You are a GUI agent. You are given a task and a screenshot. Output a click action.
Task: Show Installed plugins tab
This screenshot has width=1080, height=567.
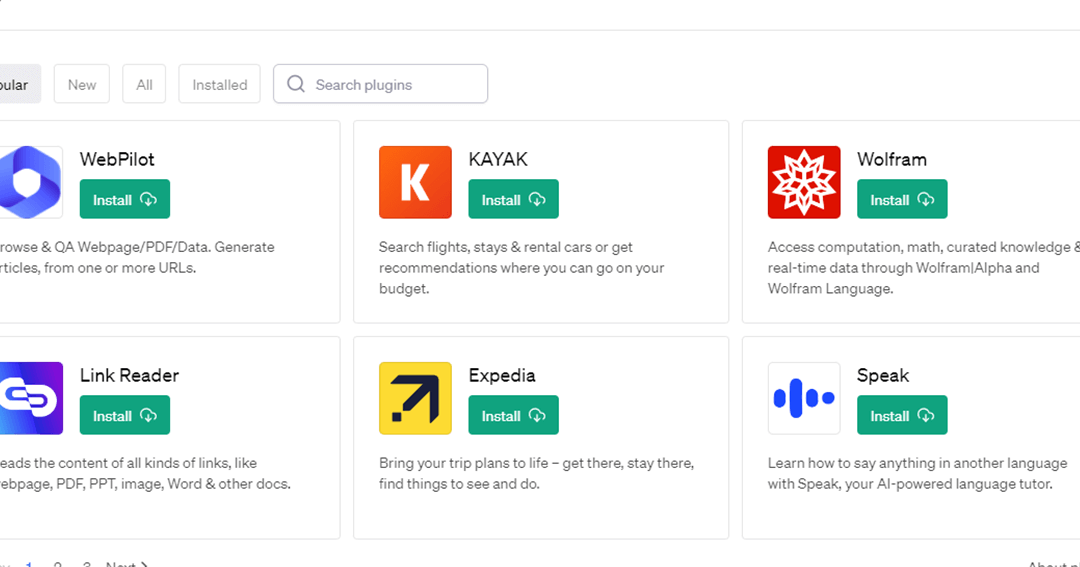click(x=220, y=84)
